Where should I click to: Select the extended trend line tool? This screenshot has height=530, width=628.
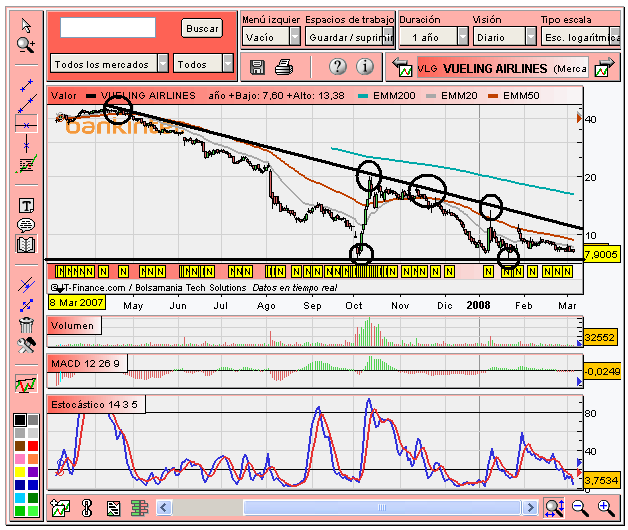(x=27, y=104)
